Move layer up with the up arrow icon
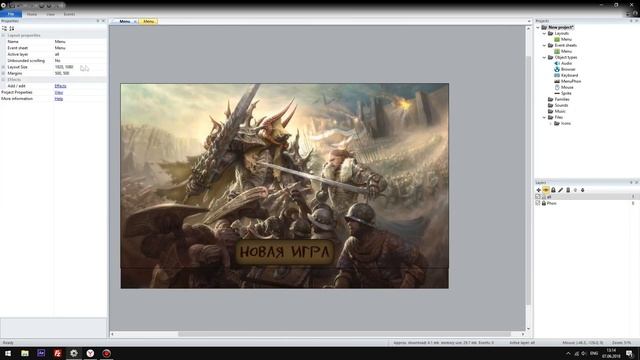640x360 pixels. click(575, 190)
